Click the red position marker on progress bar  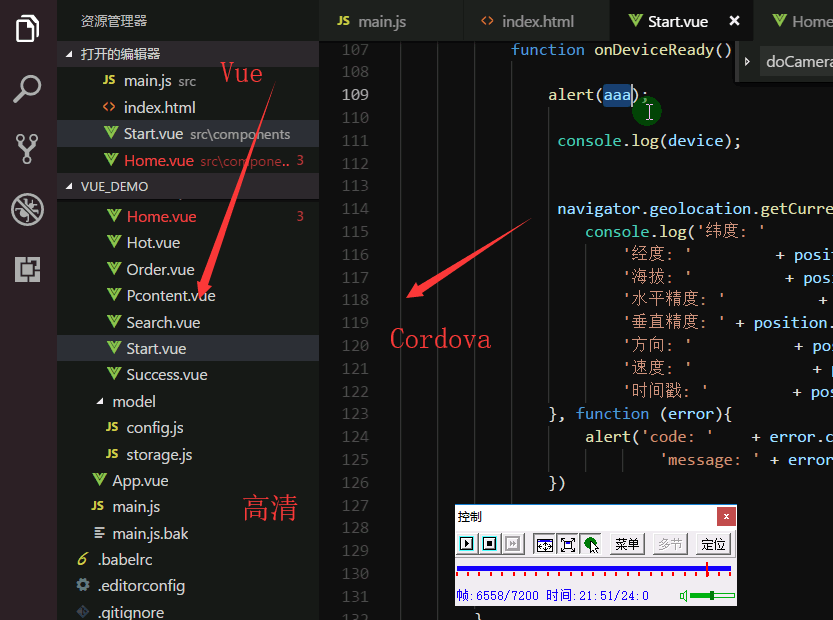(x=707, y=569)
